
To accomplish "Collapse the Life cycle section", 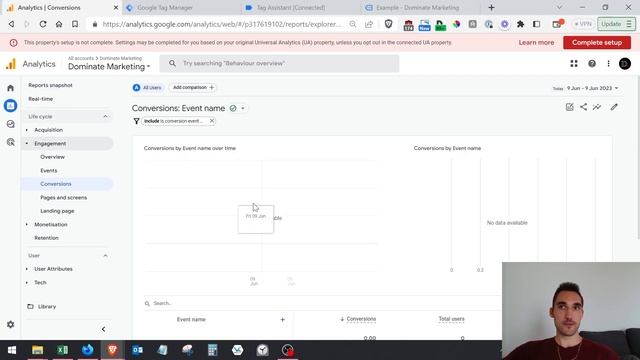I will click(x=105, y=116).
